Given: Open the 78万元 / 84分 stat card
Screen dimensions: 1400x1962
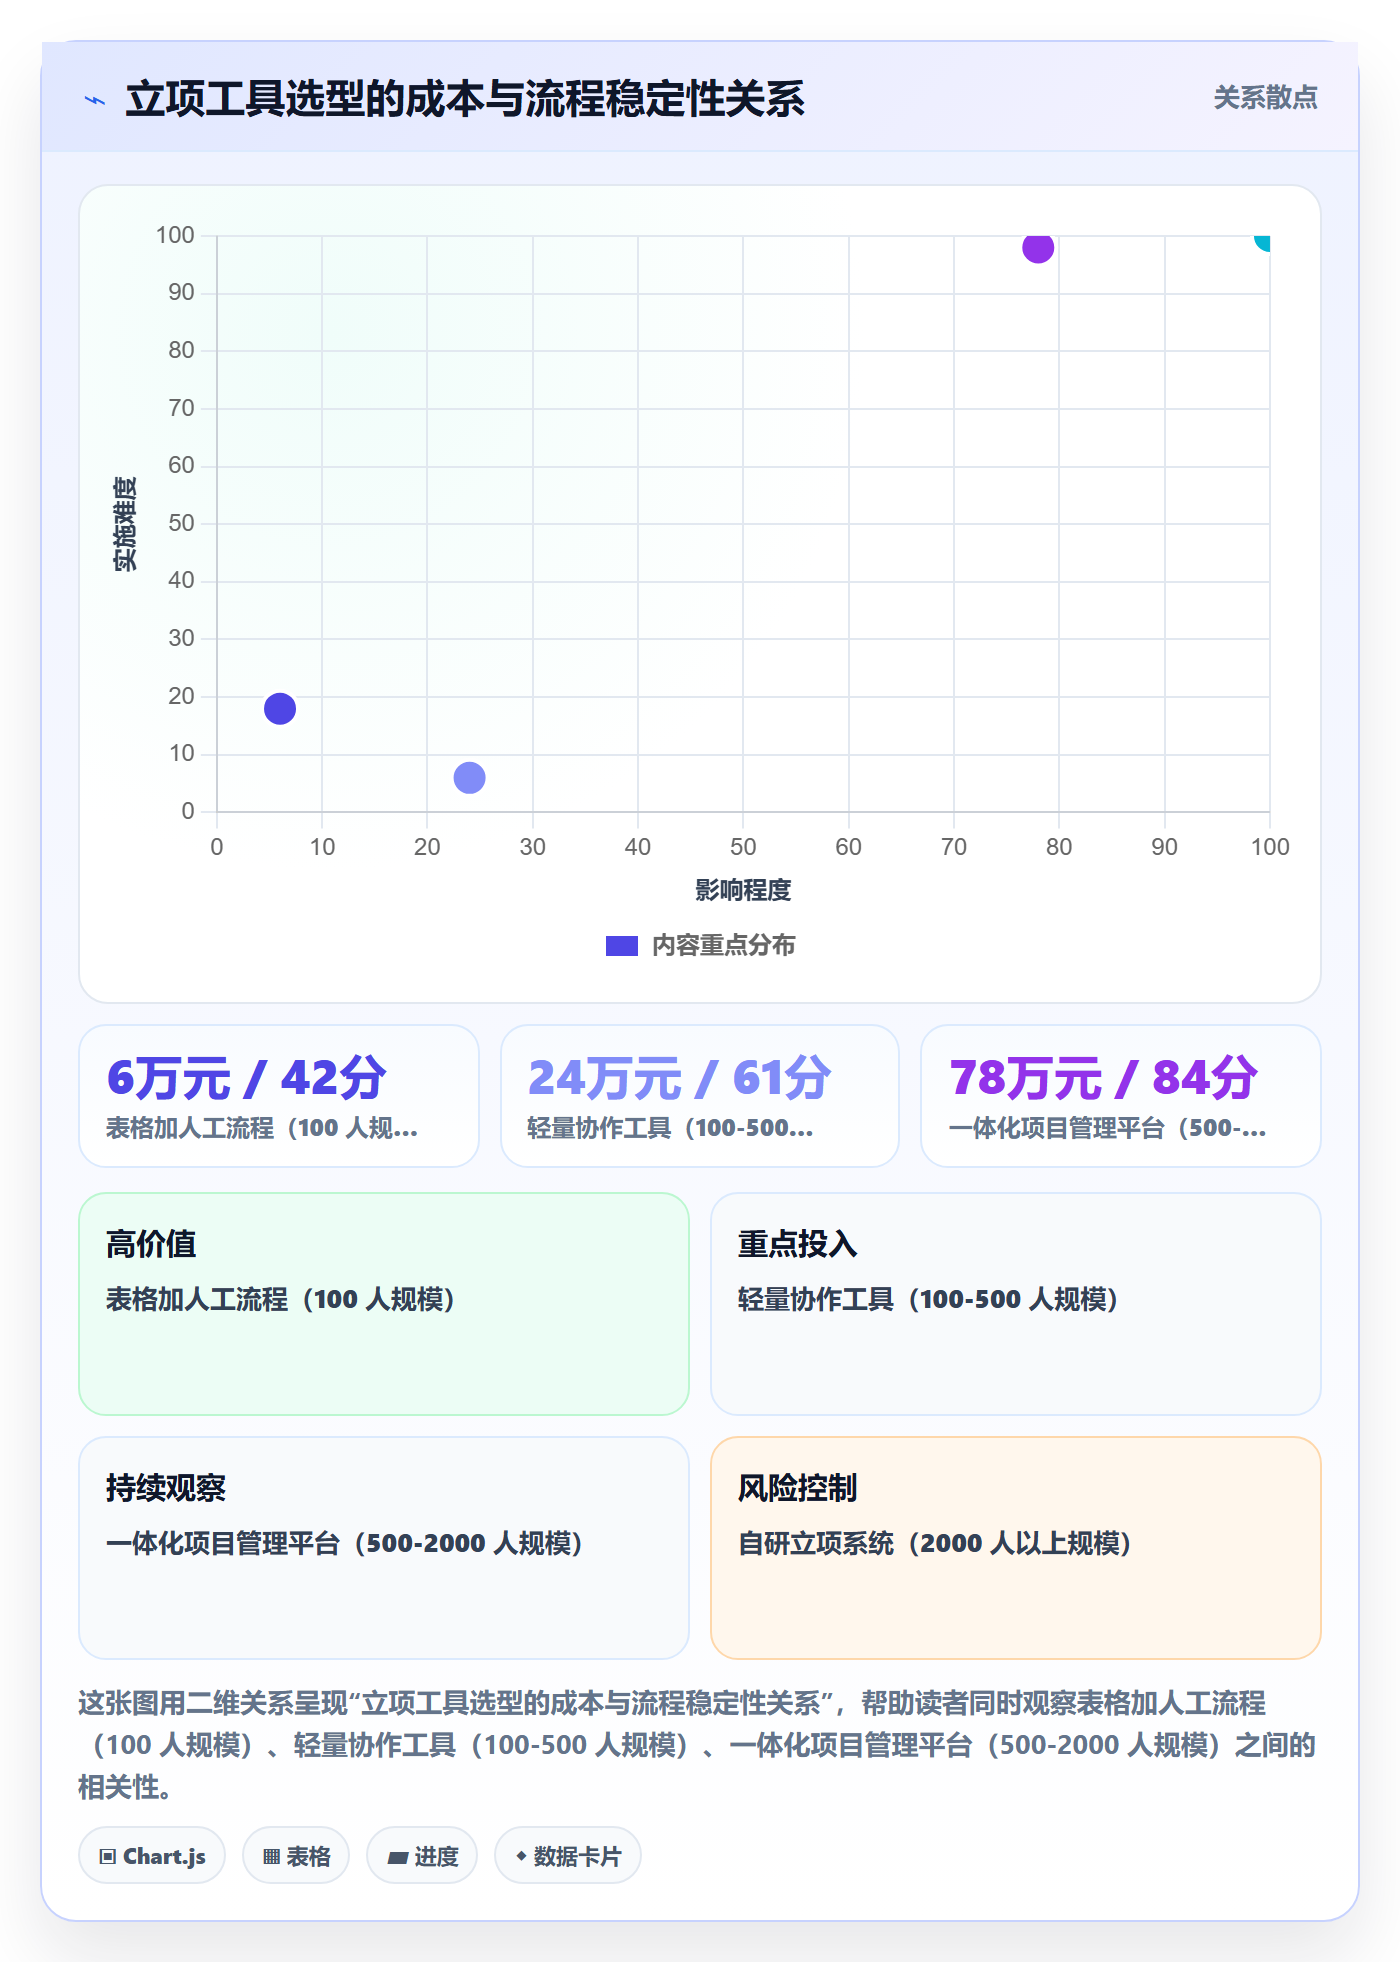Looking at the screenshot, I should point(1121,1096).
